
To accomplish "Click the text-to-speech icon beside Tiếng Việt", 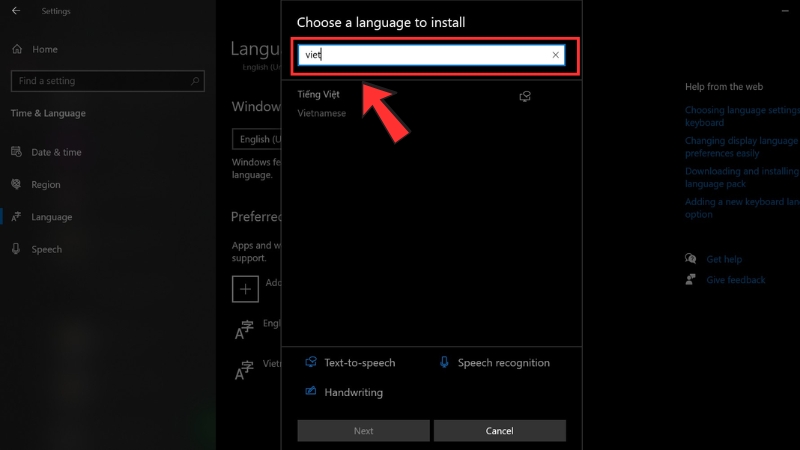I will [x=525, y=96].
